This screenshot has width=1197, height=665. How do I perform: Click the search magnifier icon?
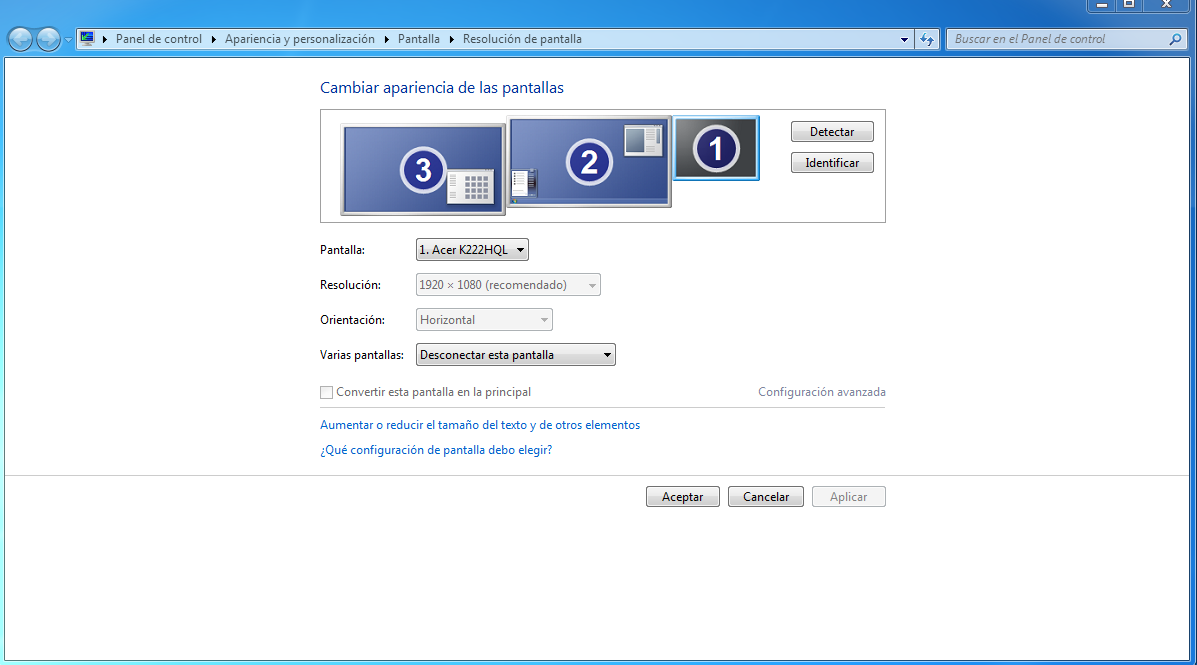(x=1175, y=39)
